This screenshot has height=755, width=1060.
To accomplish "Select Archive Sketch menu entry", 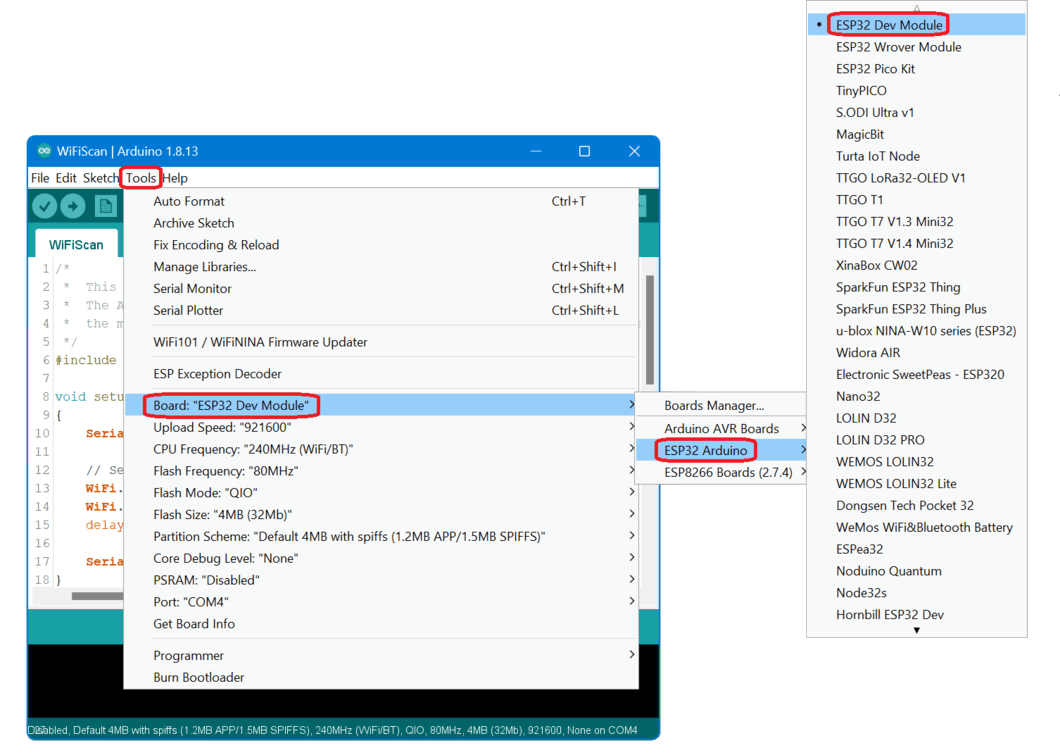I will click(x=381, y=223).
